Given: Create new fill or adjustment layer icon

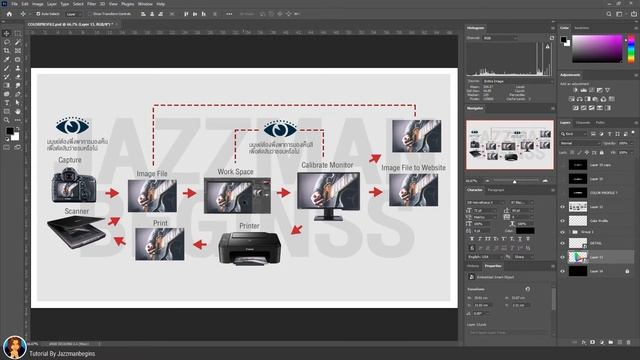Looking at the screenshot, I should pyautogui.click(x=602, y=342).
